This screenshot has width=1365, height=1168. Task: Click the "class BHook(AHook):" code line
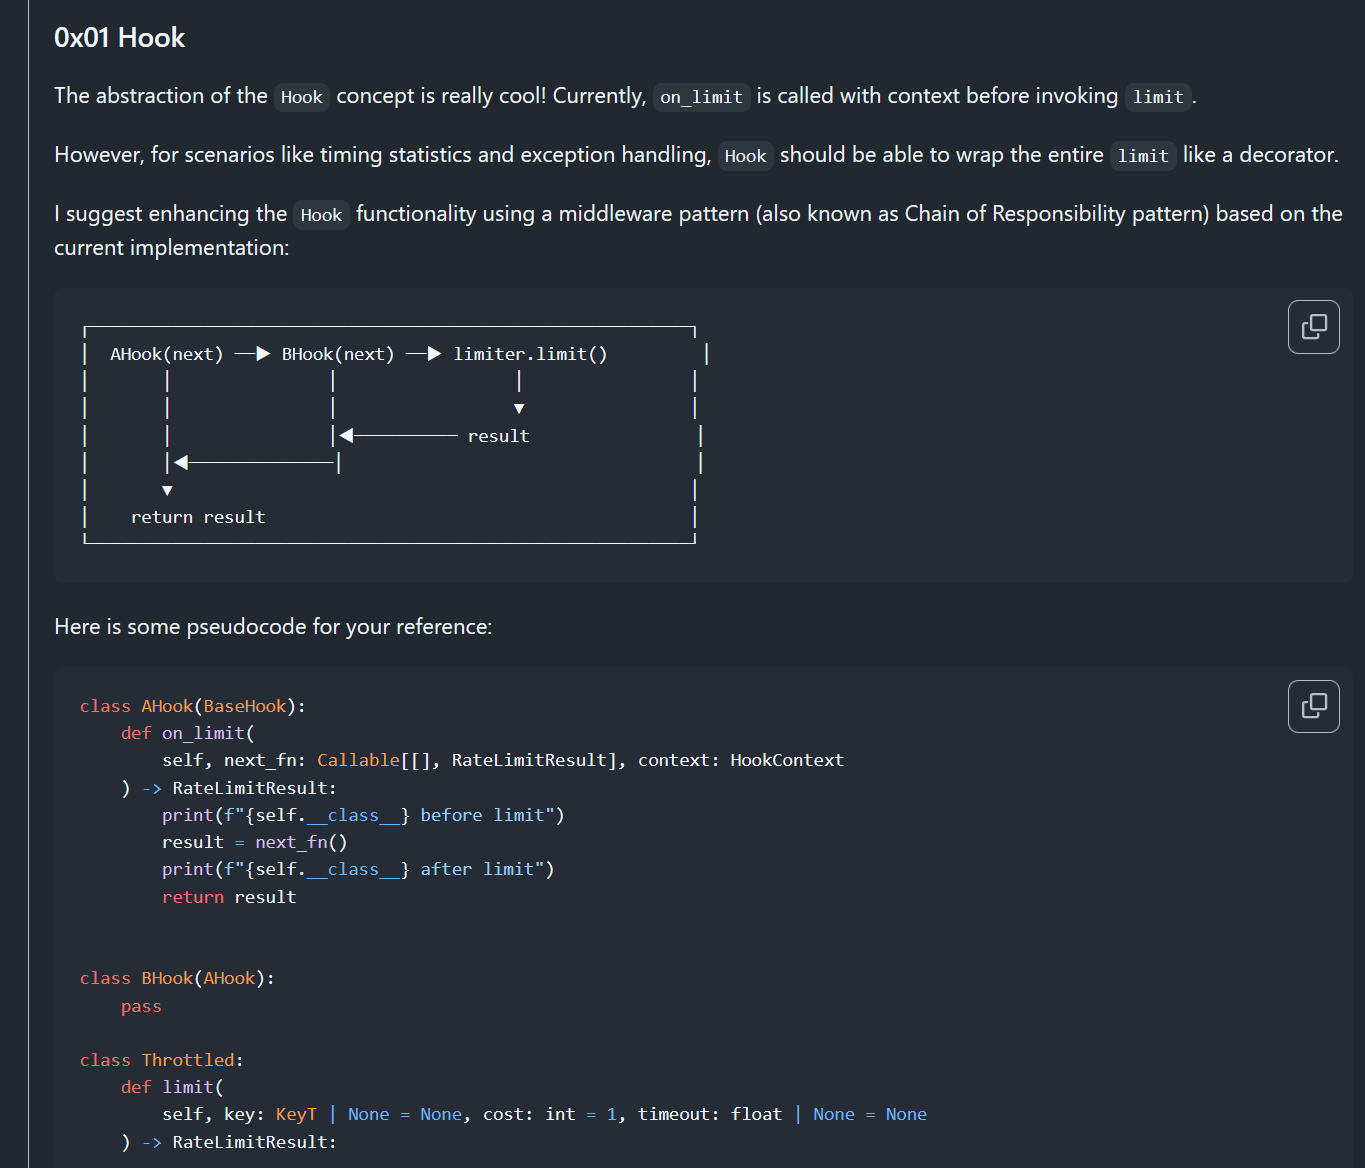click(x=177, y=978)
